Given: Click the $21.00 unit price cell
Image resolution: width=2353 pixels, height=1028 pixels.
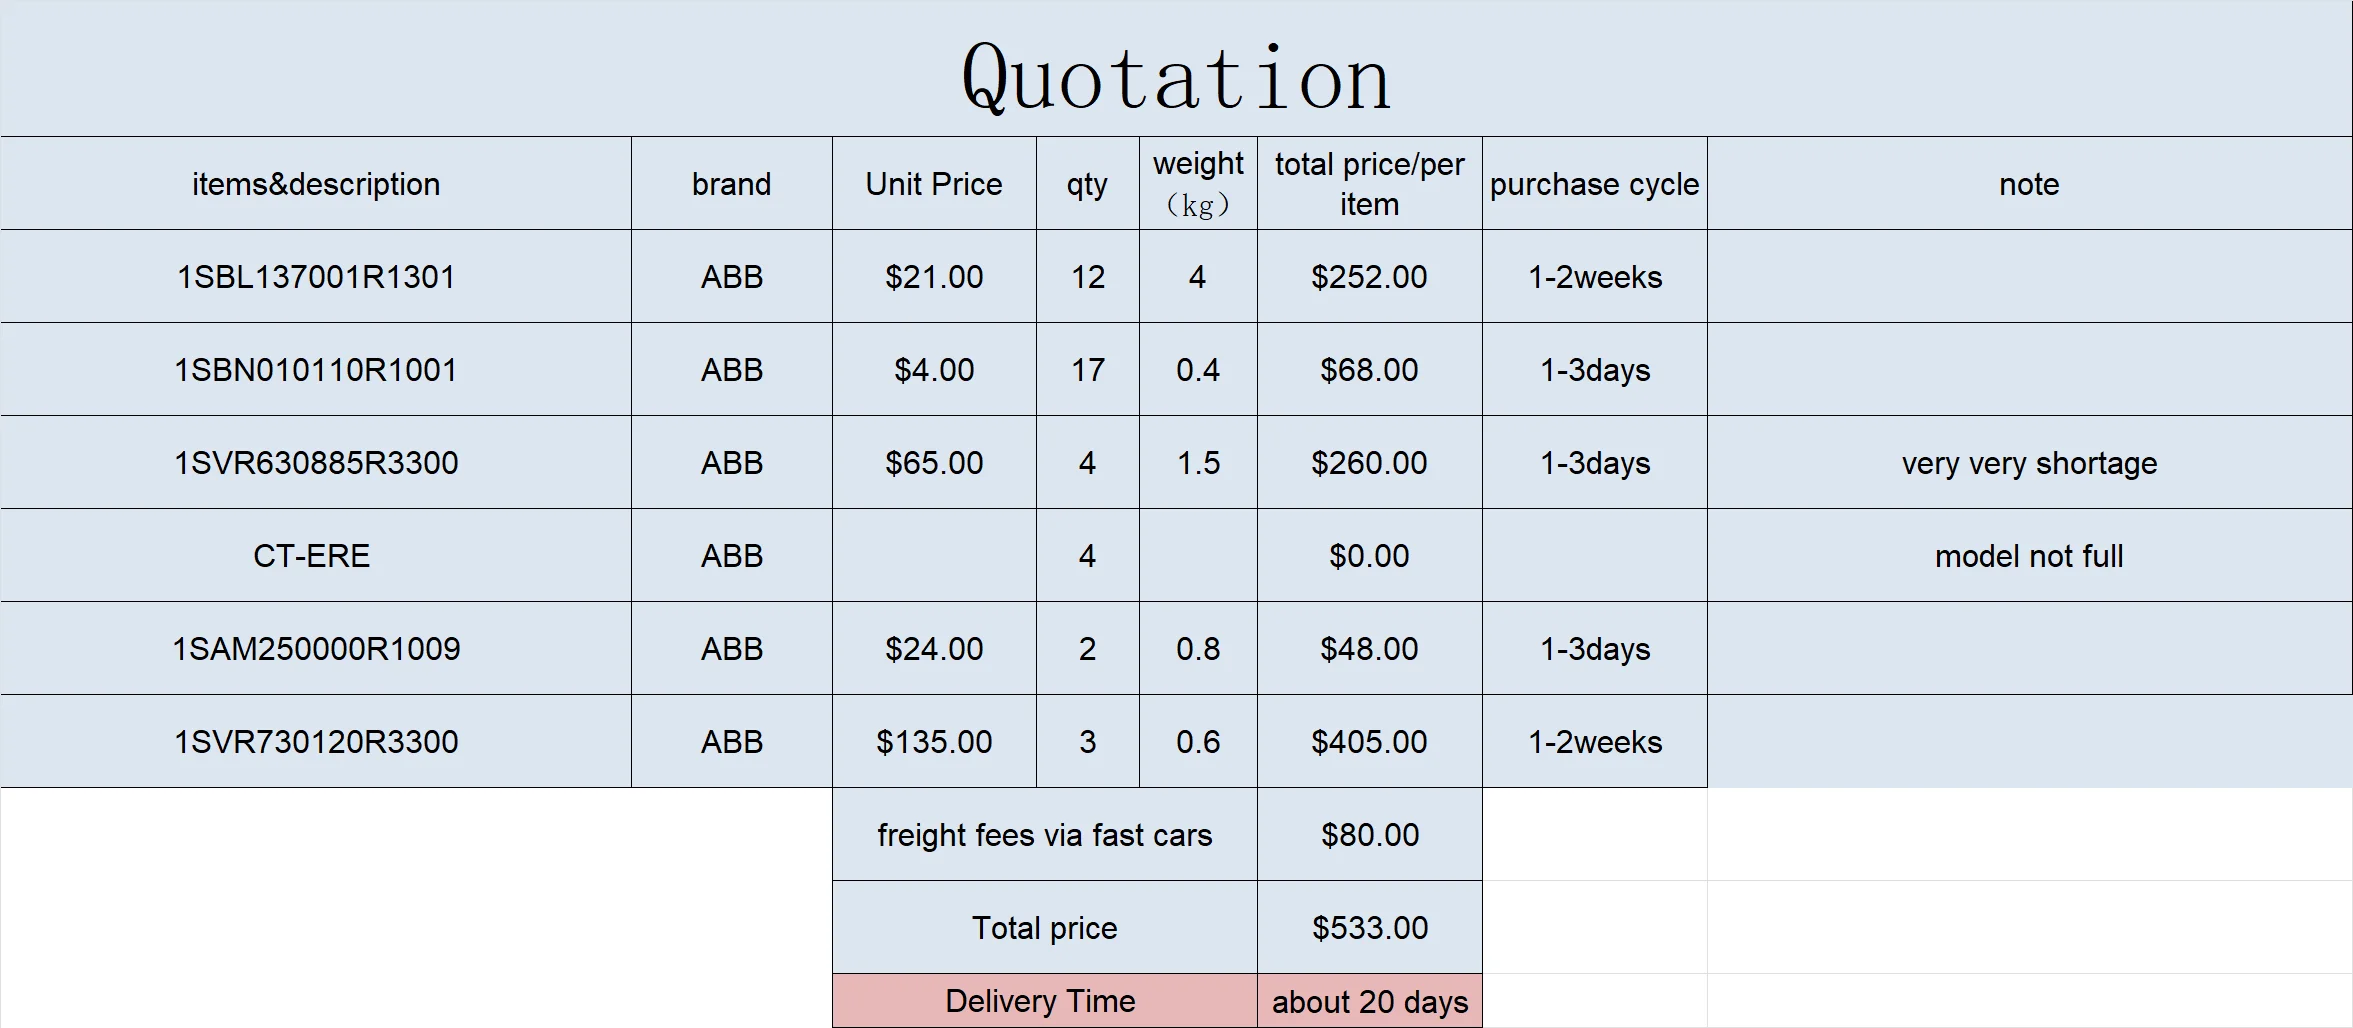Looking at the screenshot, I should point(934,277).
